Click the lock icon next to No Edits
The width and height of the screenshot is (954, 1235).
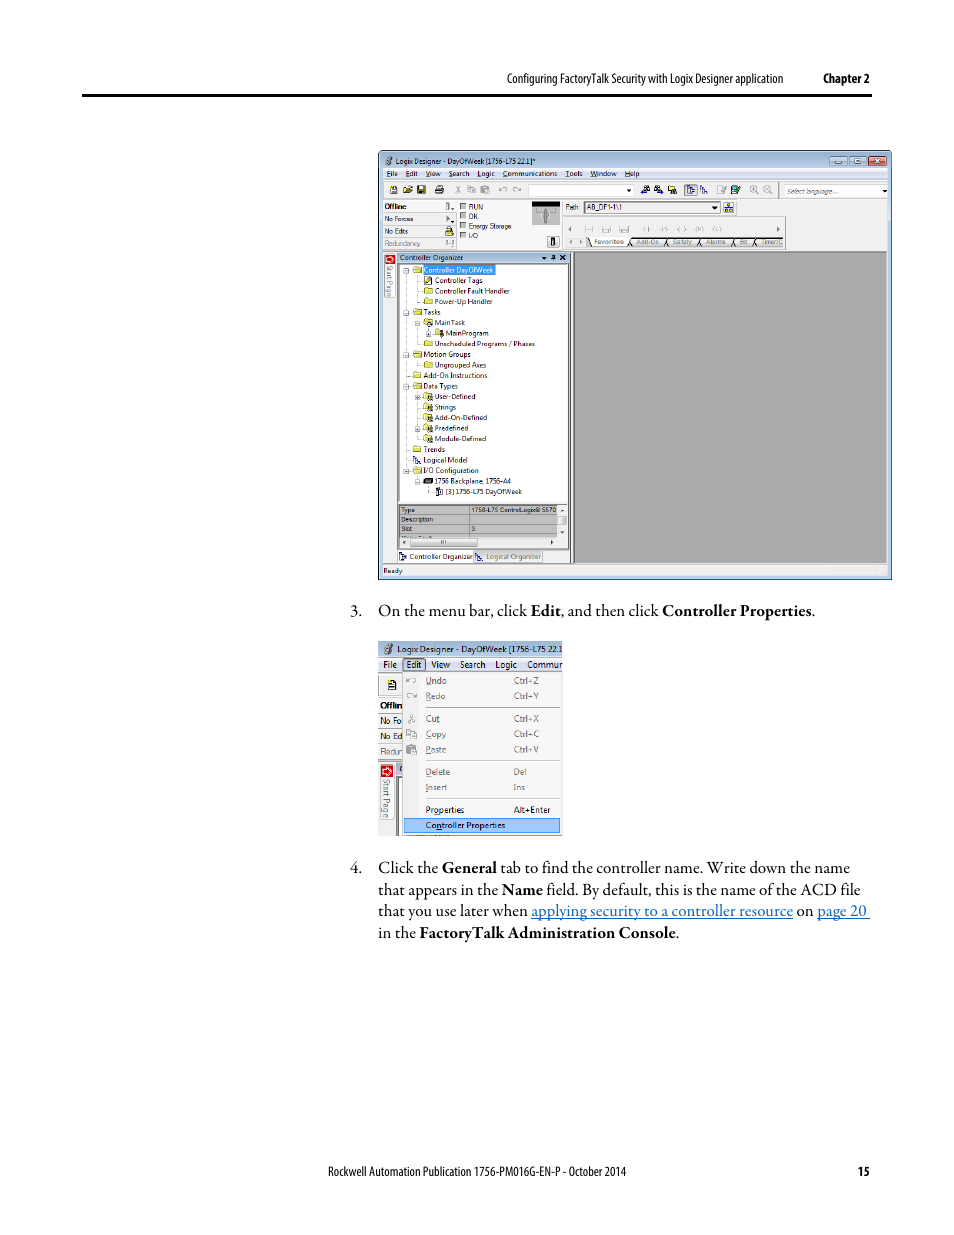[449, 231]
